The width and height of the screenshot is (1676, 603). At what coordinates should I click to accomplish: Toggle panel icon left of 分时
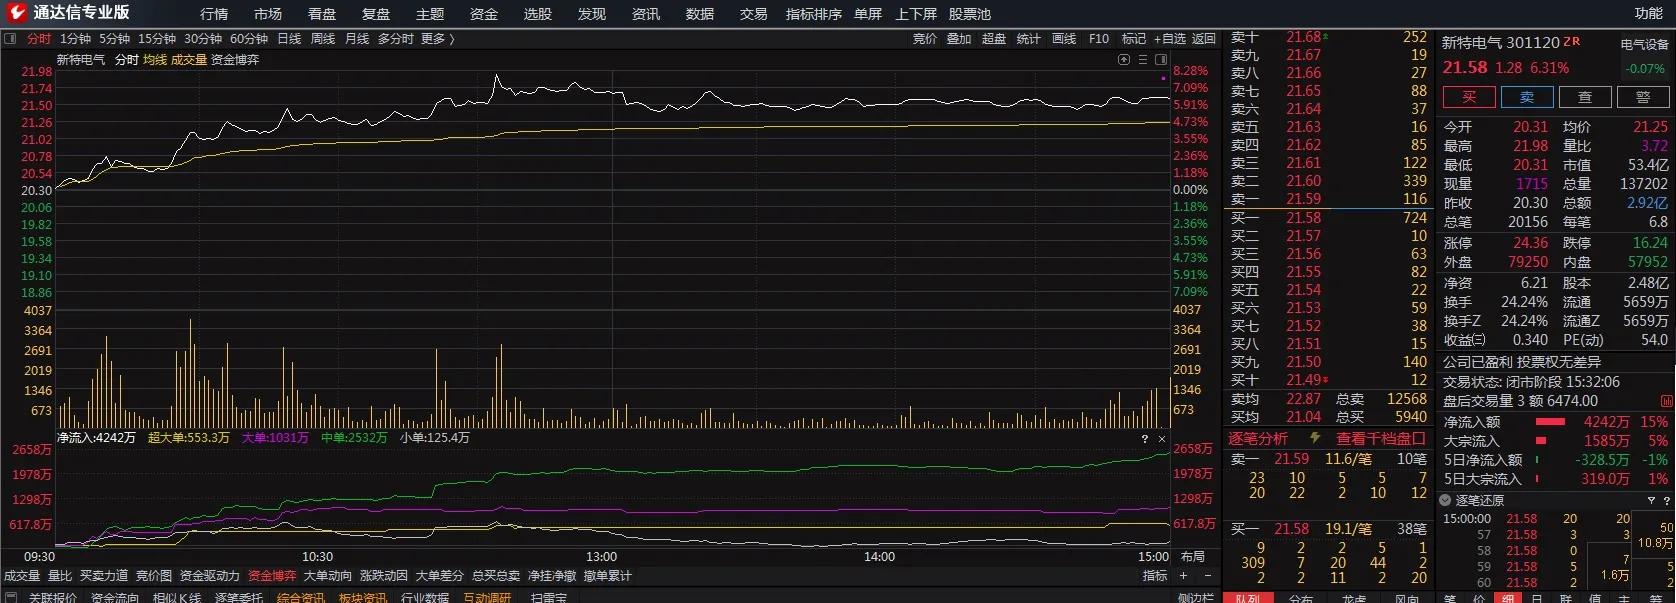point(10,39)
